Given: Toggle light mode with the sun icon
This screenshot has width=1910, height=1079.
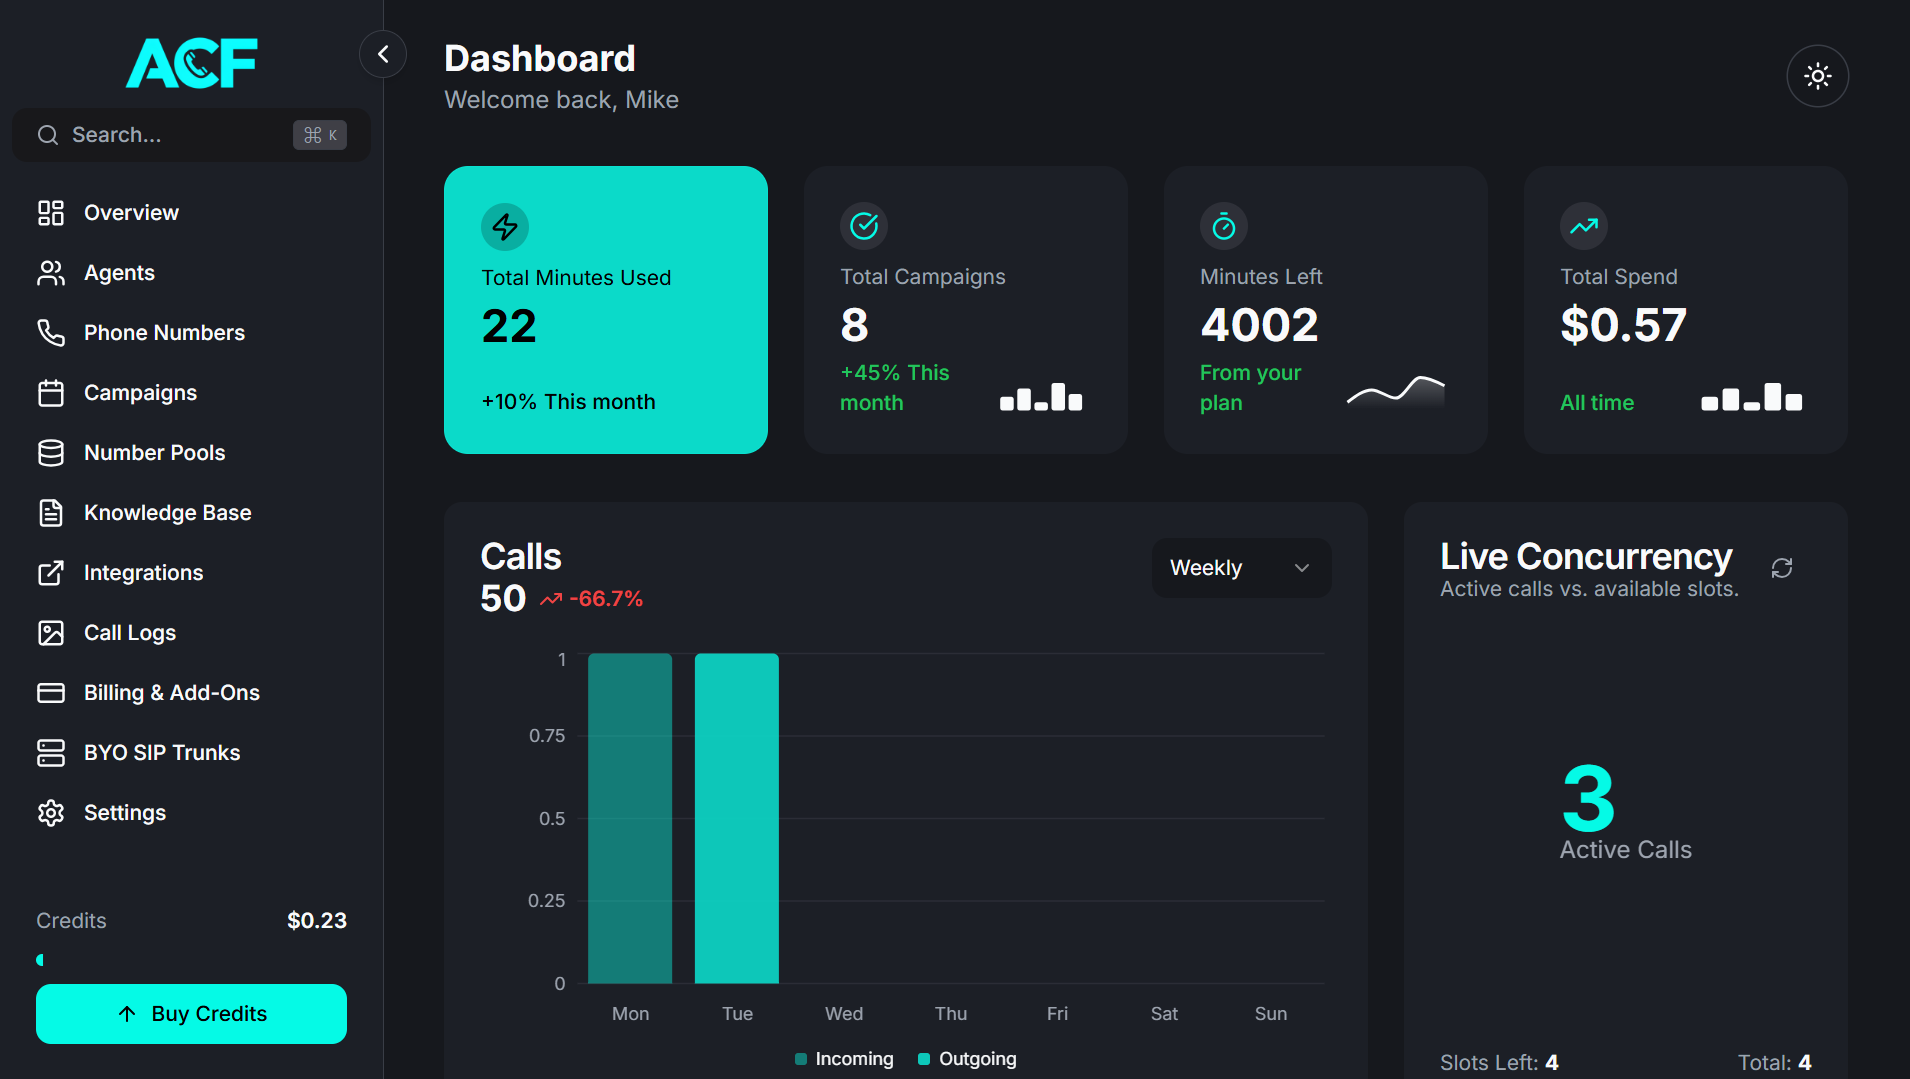Looking at the screenshot, I should (x=1817, y=76).
